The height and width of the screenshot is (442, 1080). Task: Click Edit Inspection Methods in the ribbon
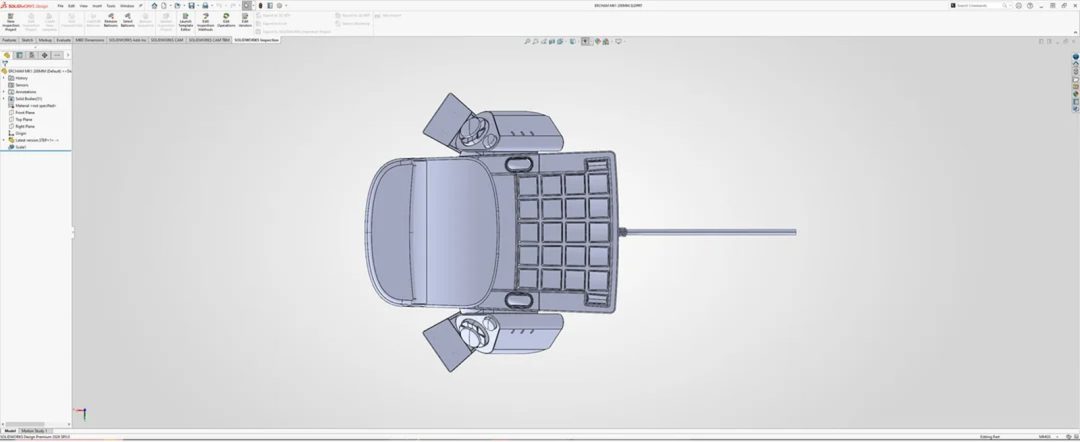[x=205, y=21]
